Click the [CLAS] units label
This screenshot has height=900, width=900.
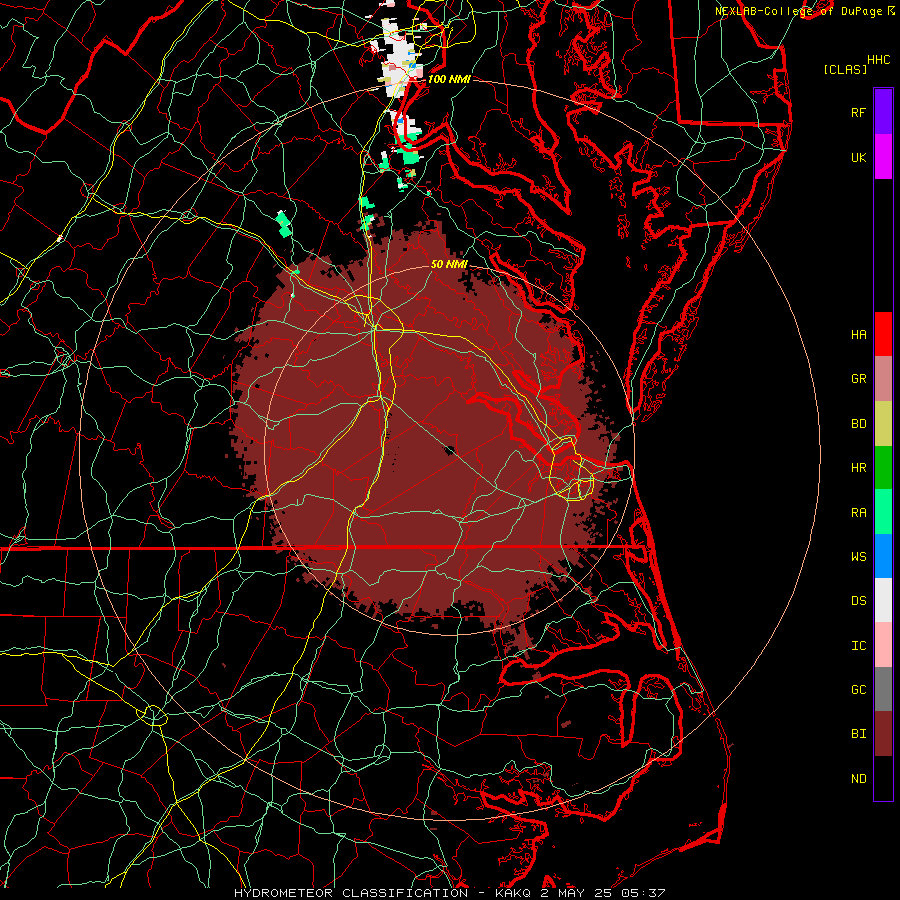click(x=845, y=69)
